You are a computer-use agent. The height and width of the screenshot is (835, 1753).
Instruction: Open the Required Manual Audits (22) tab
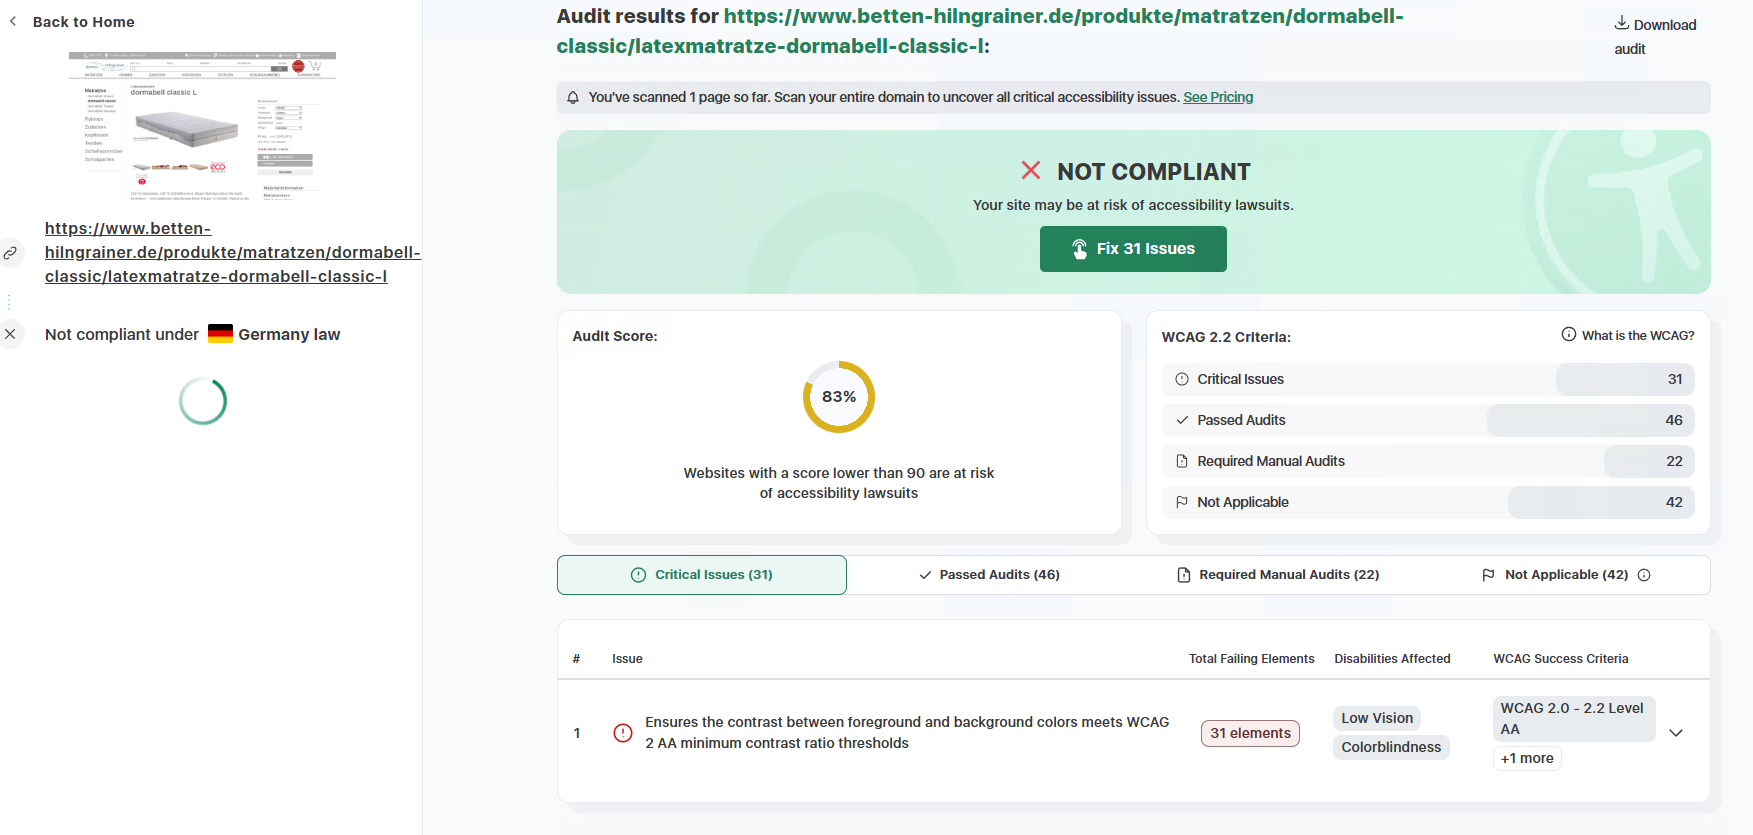click(1278, 575)
